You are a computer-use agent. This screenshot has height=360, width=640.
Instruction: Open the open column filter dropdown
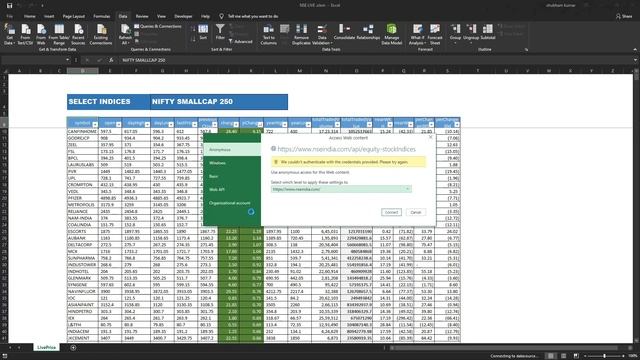pyautogui.click(x=118, y=124)
